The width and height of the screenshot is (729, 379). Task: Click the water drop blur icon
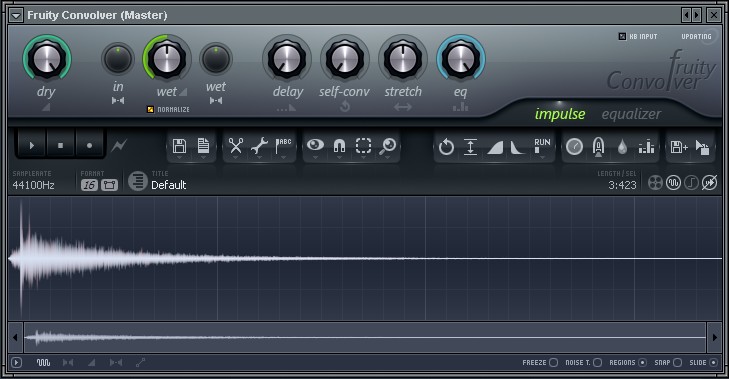click(x=622, y=147)
